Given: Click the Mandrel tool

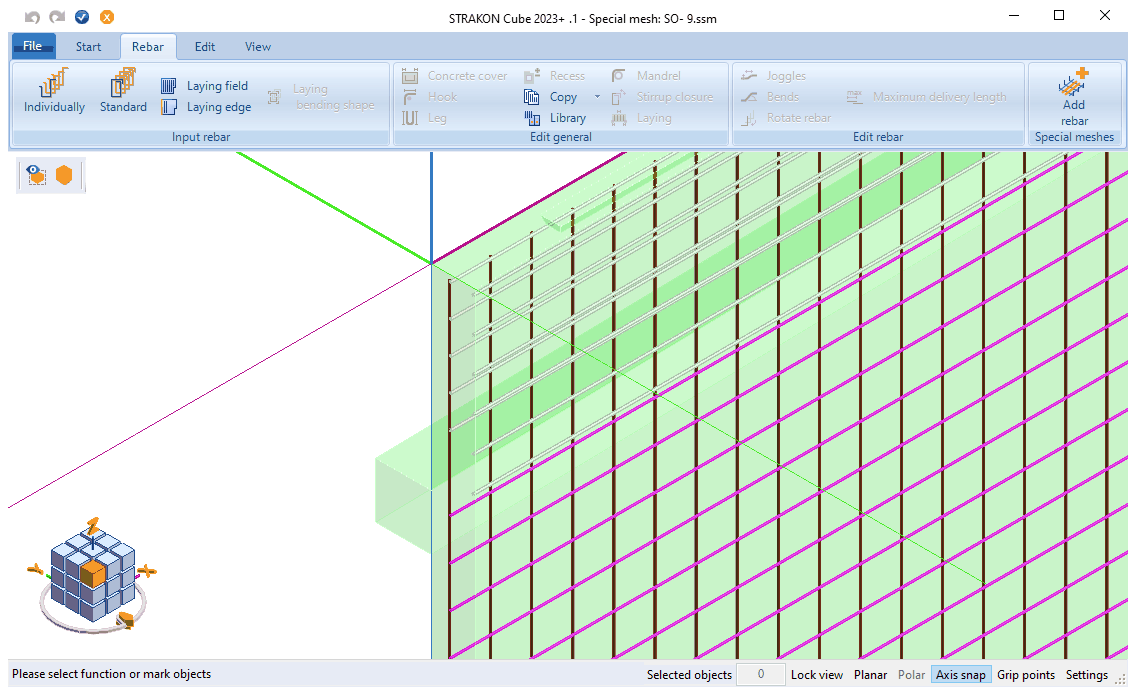Looking at the screenshot, I should coord(646,75).
